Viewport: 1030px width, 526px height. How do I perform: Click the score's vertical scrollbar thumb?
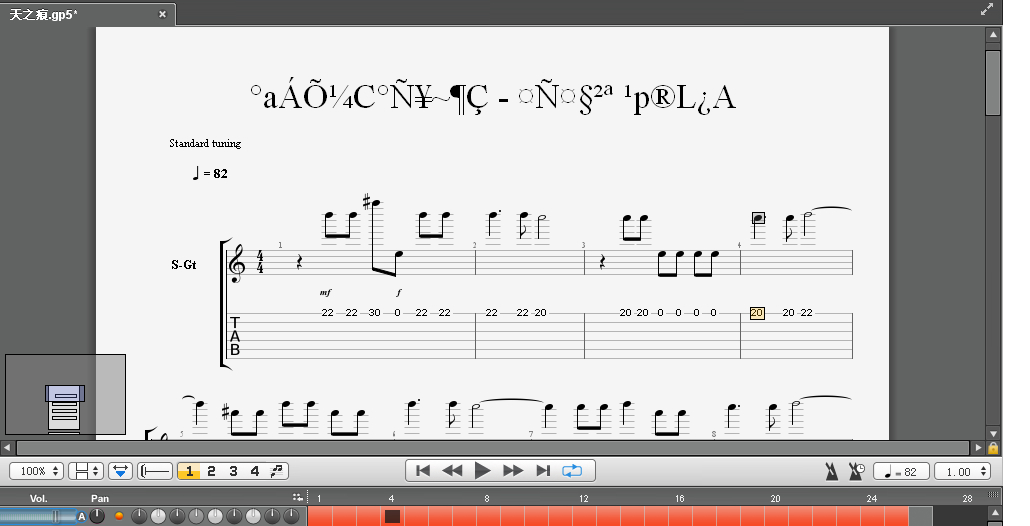point(993,83)
